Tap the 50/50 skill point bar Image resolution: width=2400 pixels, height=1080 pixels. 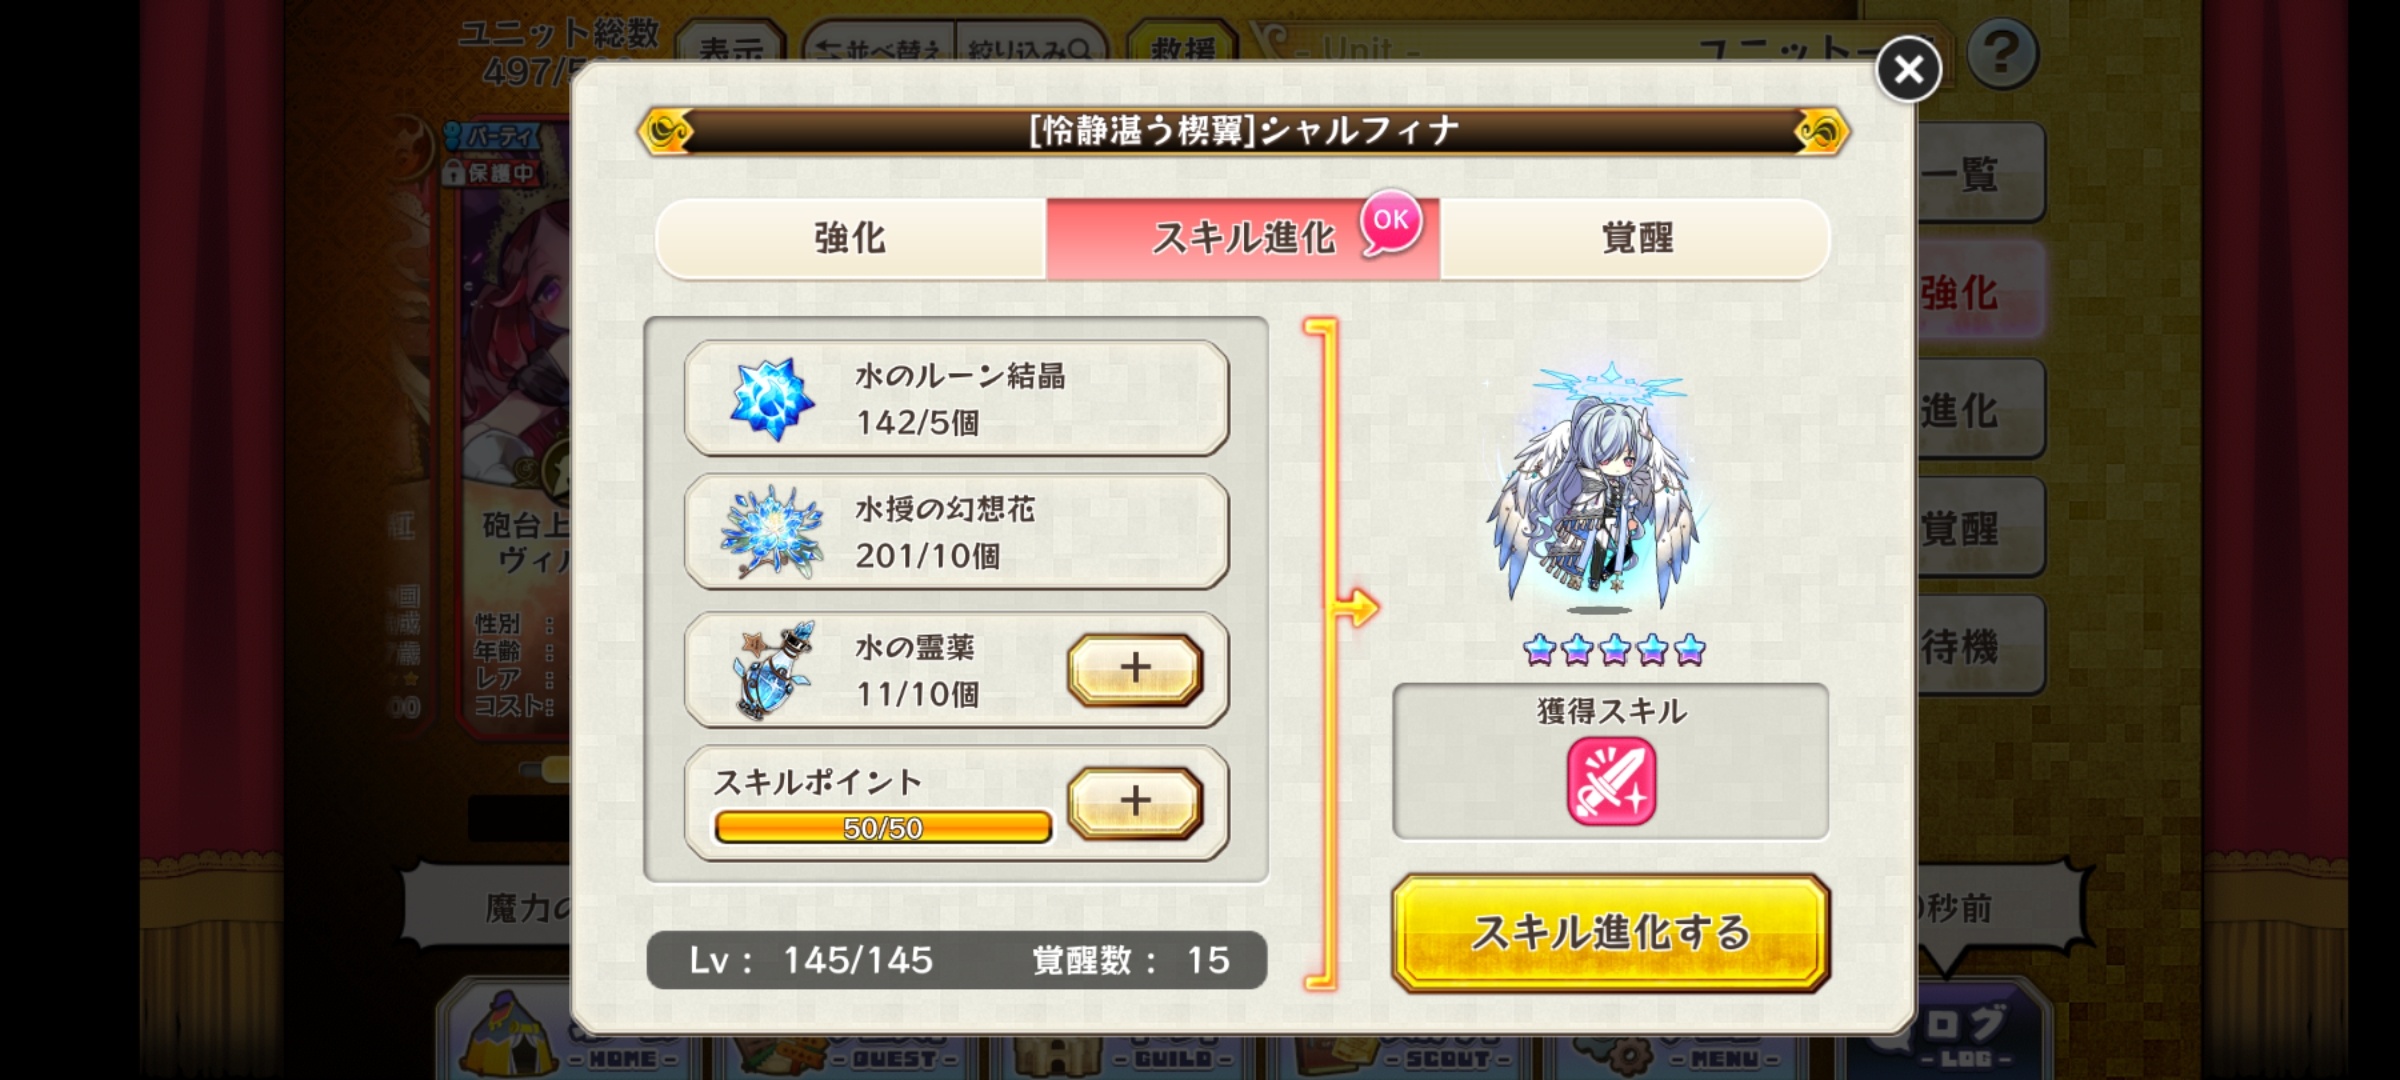[x=883, y=828]
